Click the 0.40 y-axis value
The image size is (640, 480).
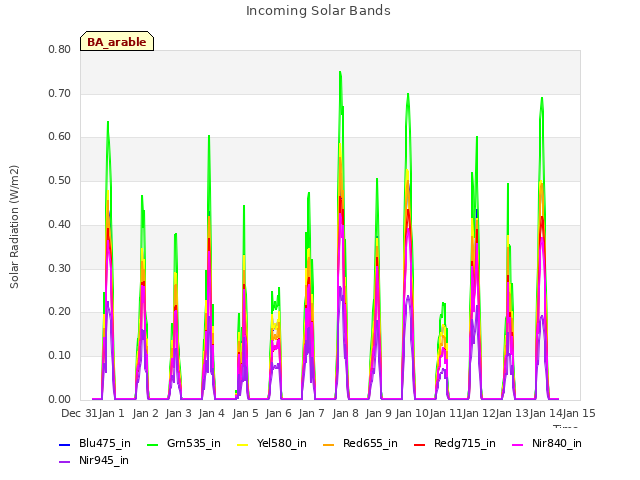coord(60,224)
